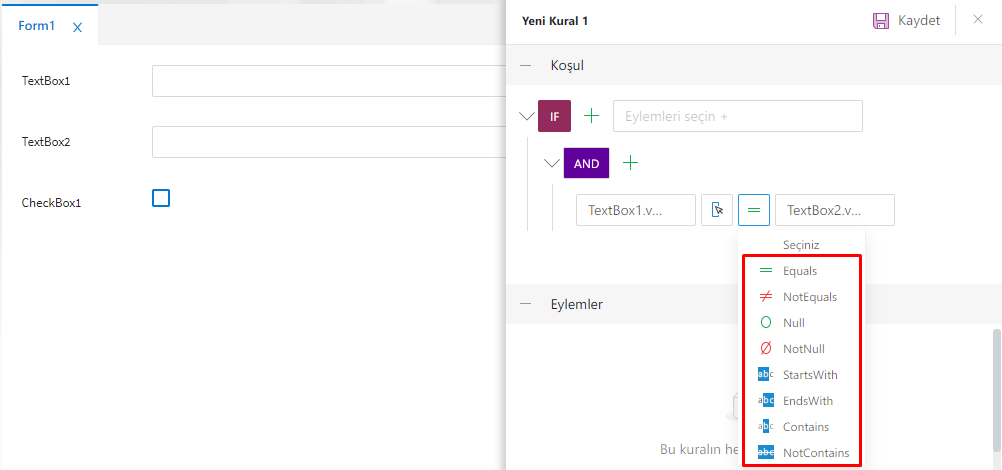Select NotEquals from operator list

point(810,297)
